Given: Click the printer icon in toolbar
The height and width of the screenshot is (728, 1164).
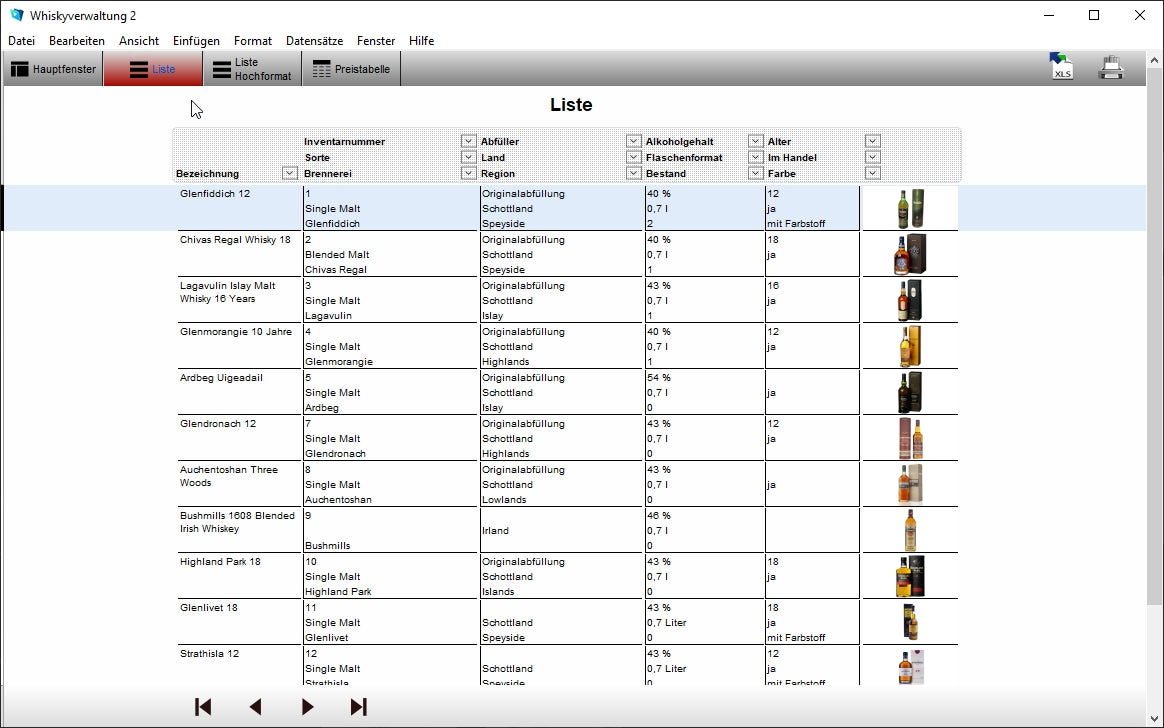Looking at the screenshot, I should pos(1111,68).
